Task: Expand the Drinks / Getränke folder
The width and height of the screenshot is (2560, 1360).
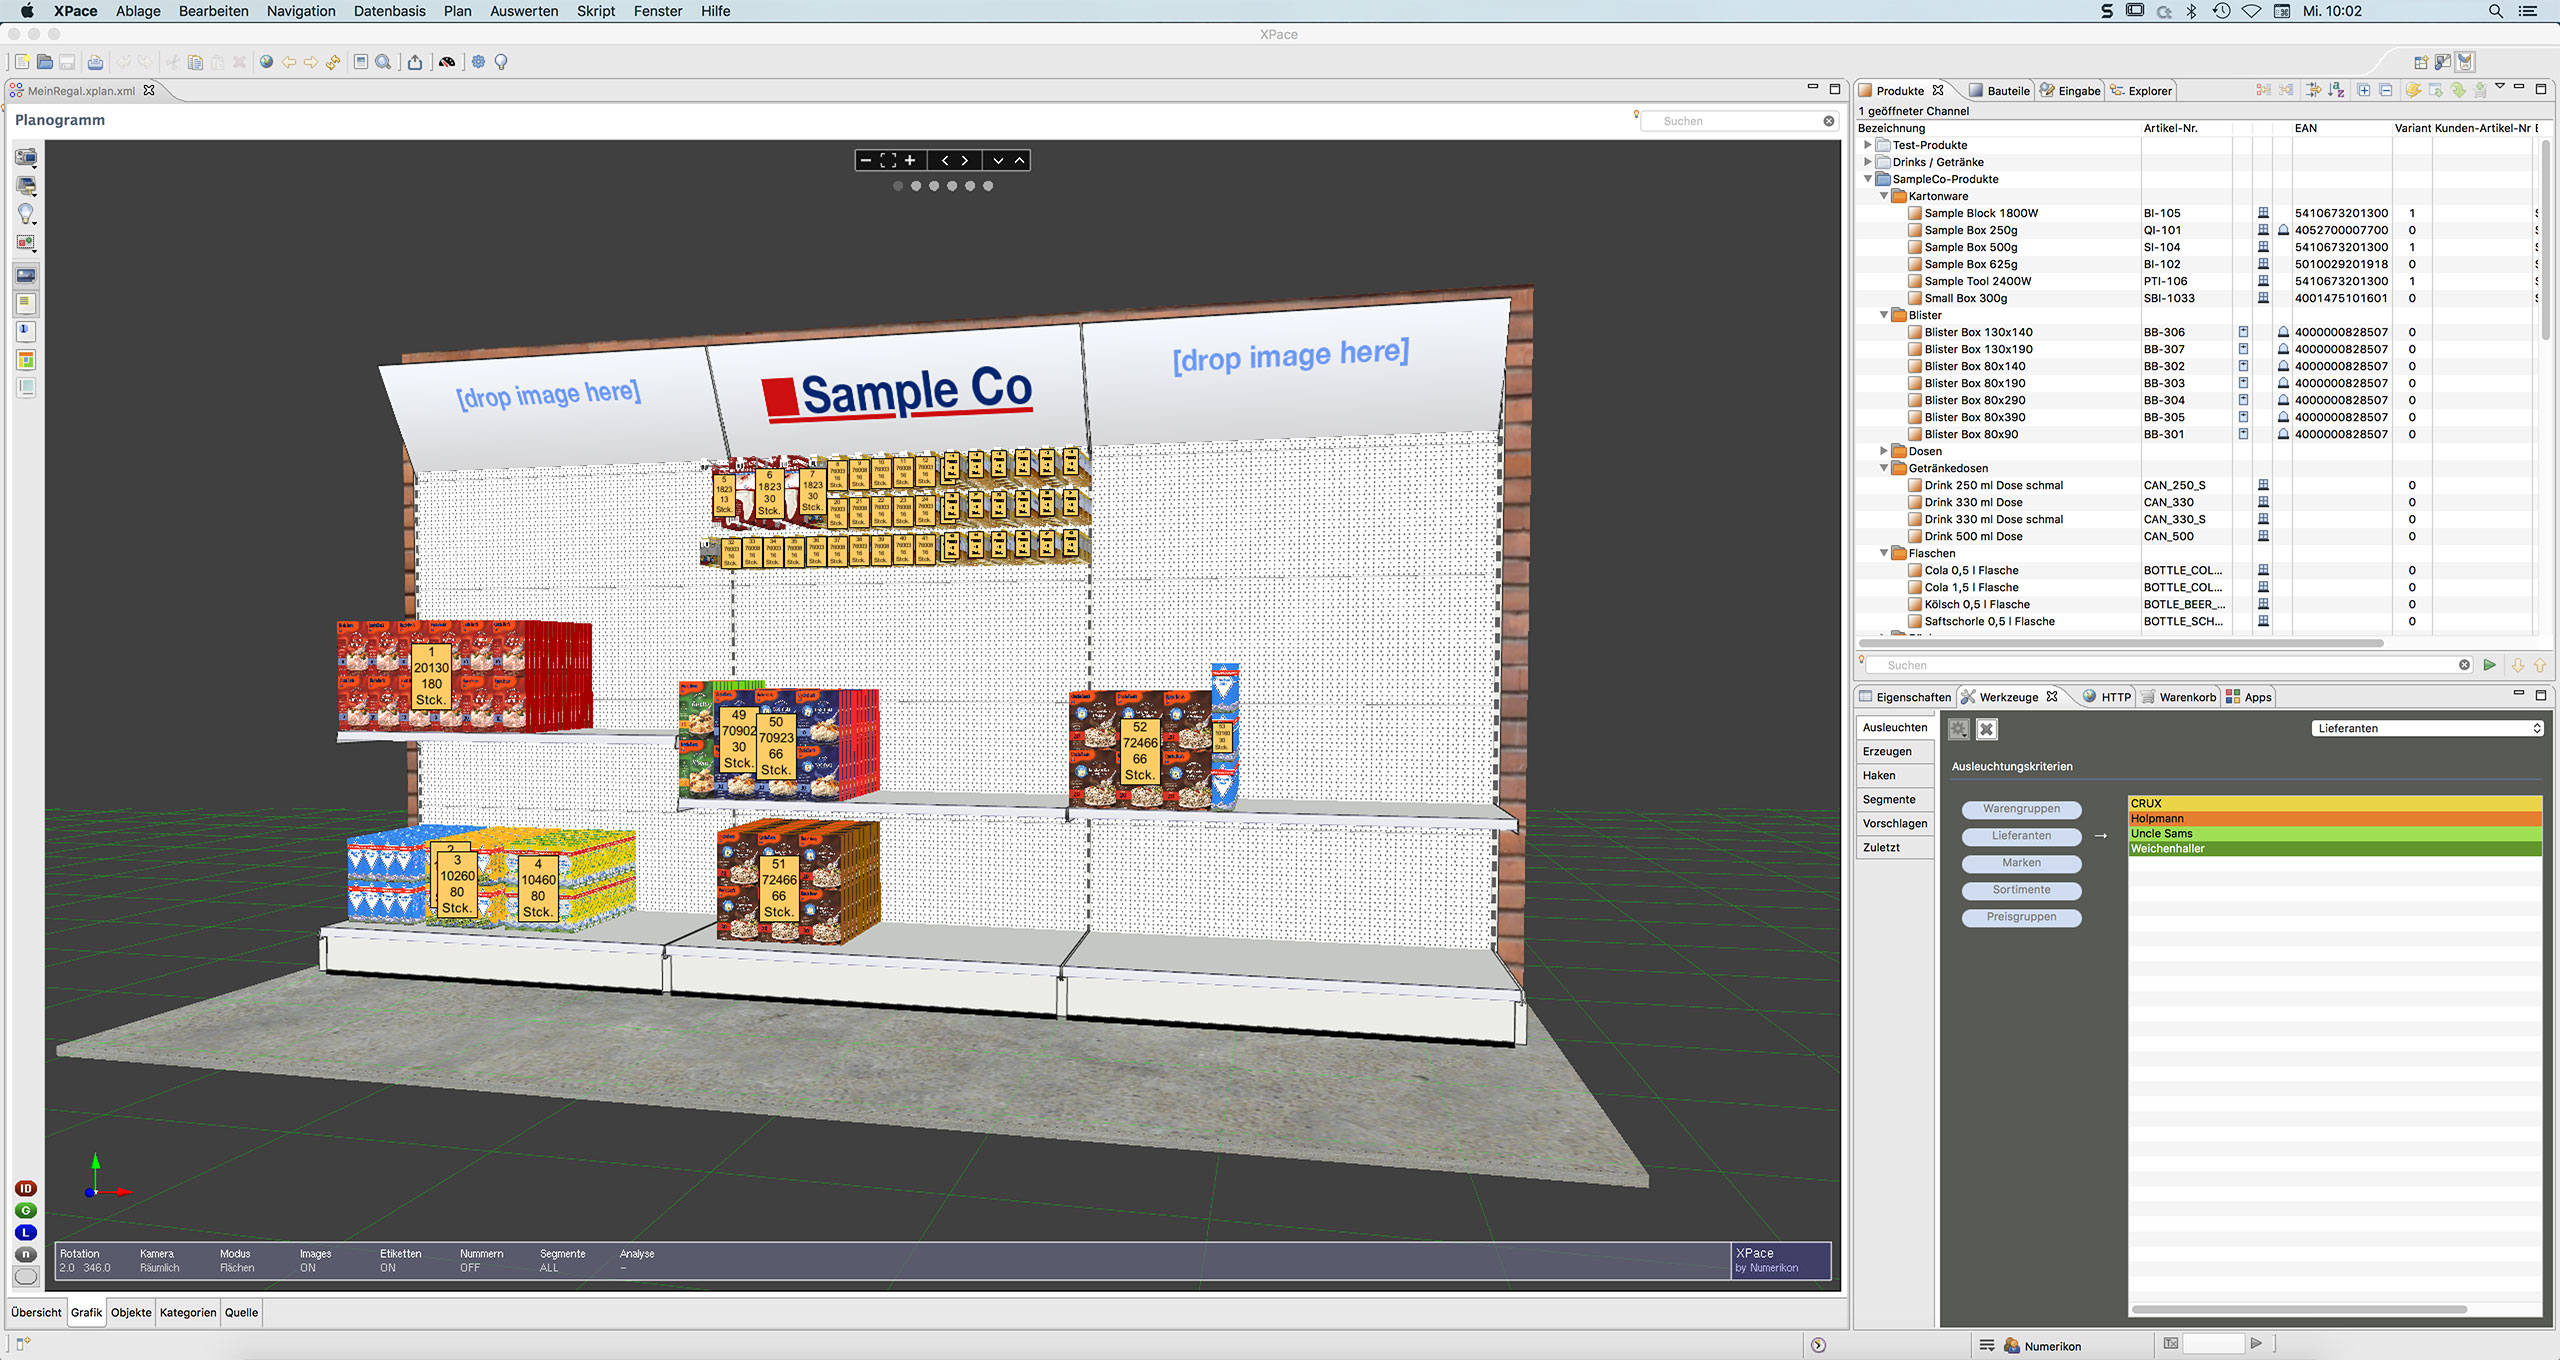Action: [1867, 162]
